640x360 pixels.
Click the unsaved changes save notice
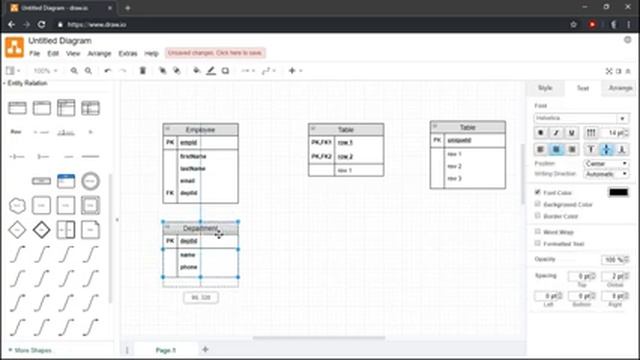click(215, 53)
